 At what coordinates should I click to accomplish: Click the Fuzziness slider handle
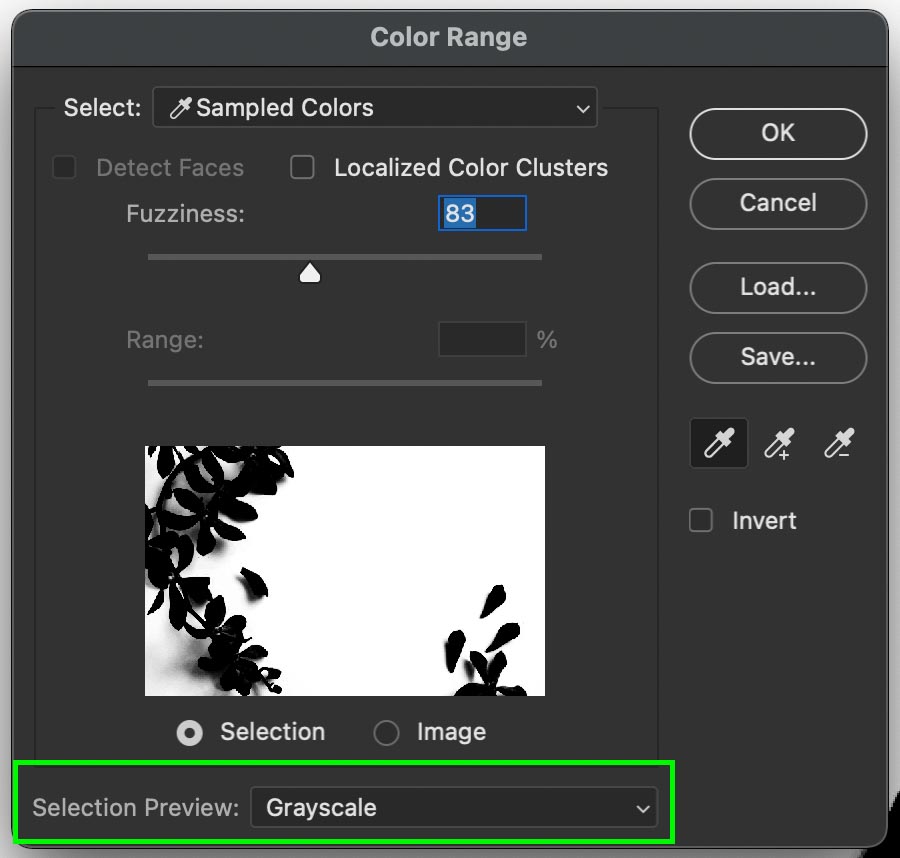(310, 273)
